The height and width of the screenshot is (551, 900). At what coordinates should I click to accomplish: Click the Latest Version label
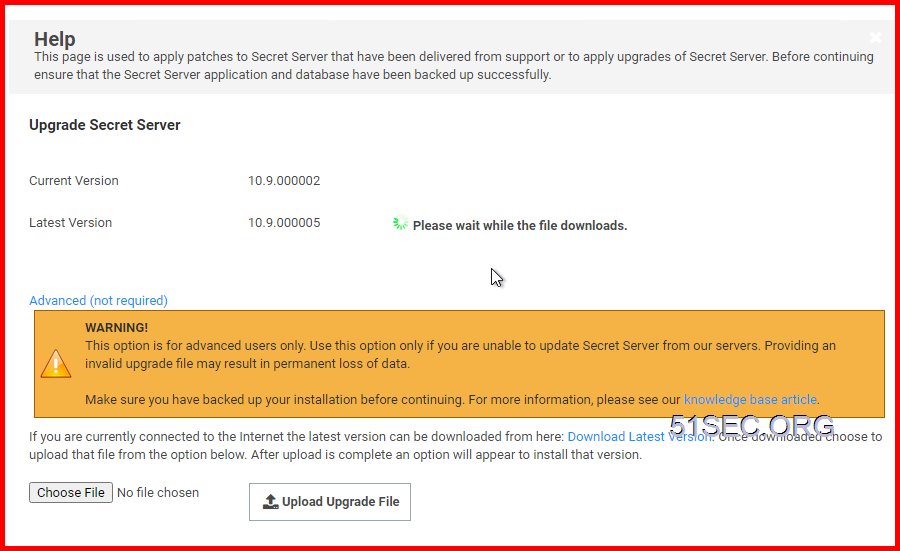(x=71, y=223)
